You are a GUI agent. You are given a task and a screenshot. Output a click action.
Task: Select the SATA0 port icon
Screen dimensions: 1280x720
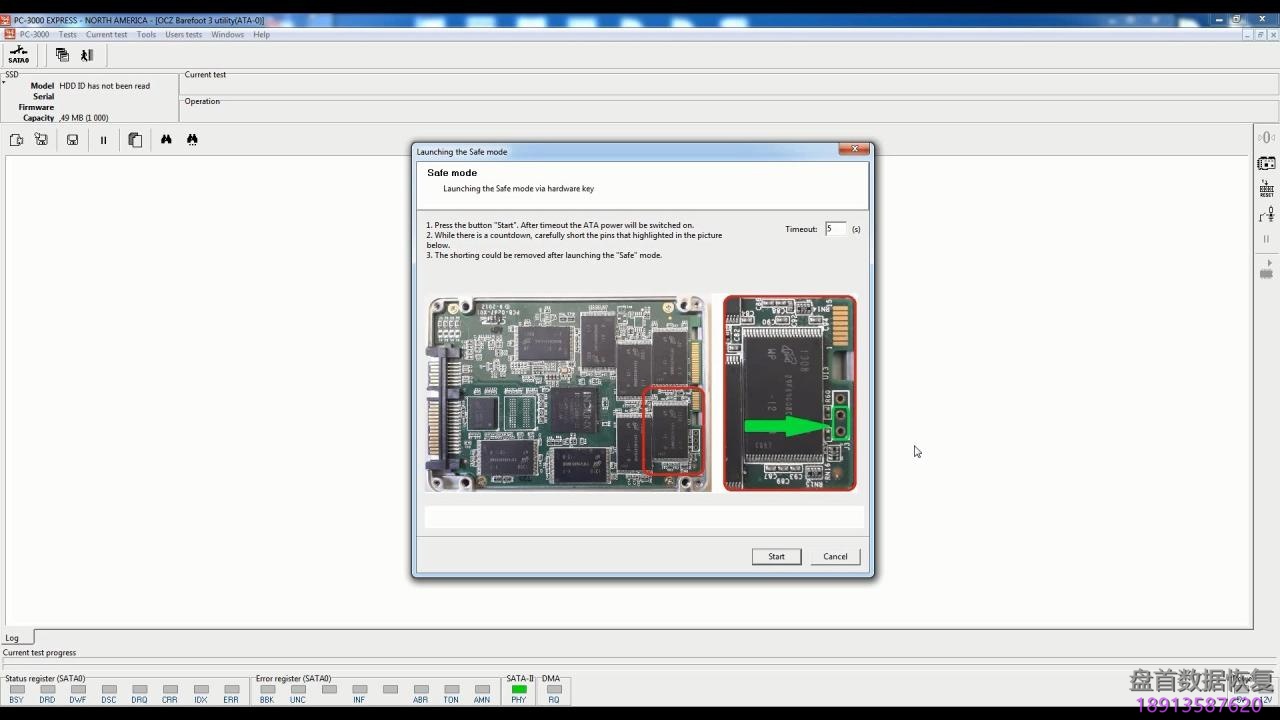click(x=18, y=55)
